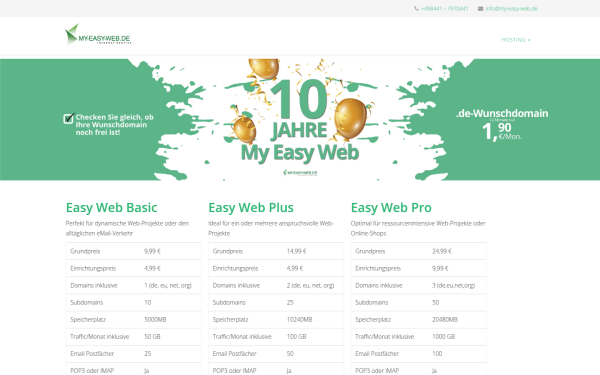Image resolution: width=600 pixels, height=375 pixels.
Task: Expand the Hosting dropdown chevron
Action: pos(529,40)
